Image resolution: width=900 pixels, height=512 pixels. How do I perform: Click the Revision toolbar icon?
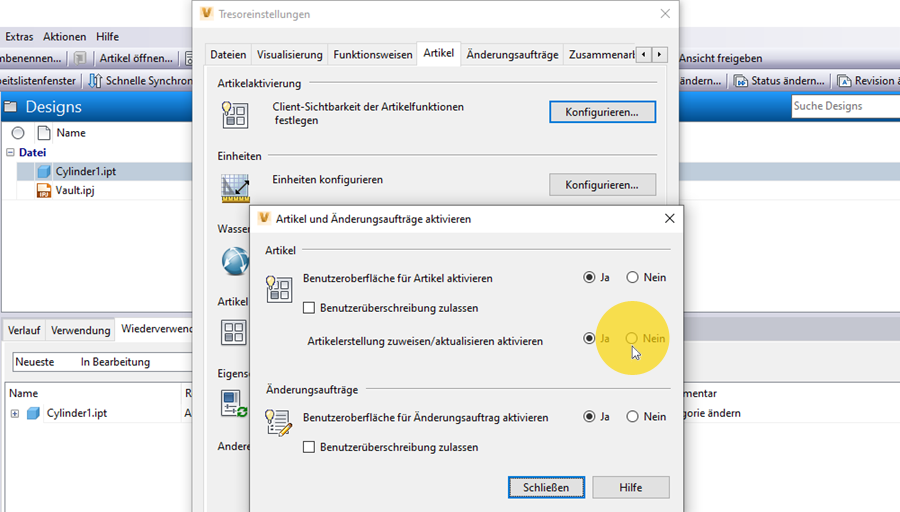[844, 81]
